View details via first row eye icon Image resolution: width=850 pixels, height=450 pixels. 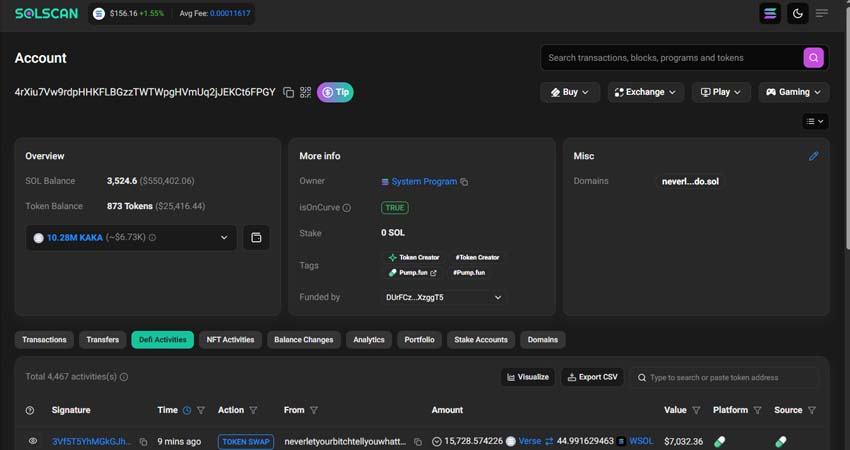tap(33, 441)
